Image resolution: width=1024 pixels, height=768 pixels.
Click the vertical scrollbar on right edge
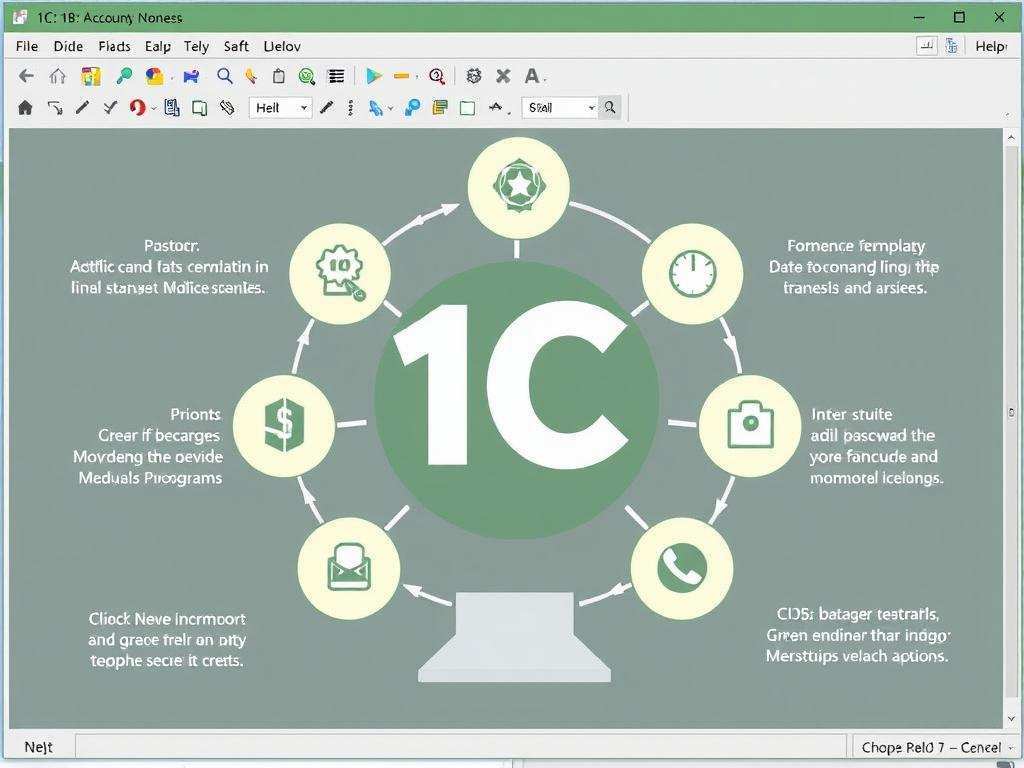coord(1011,410)
